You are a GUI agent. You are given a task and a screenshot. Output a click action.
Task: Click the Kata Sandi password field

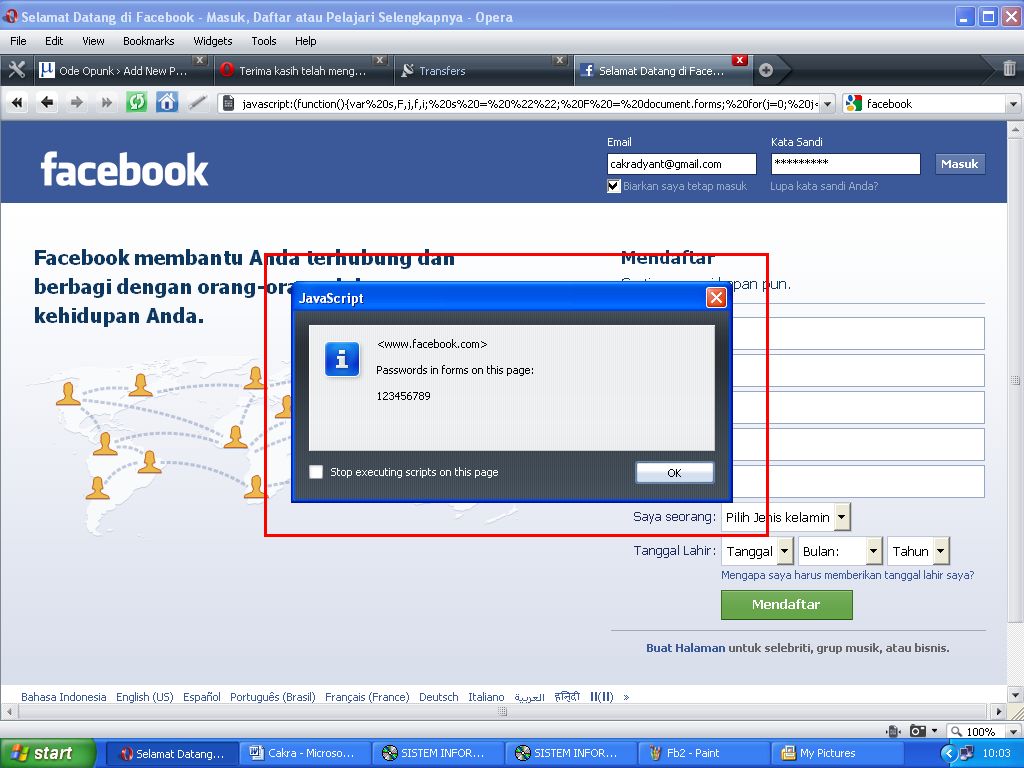tap(846, 164)
